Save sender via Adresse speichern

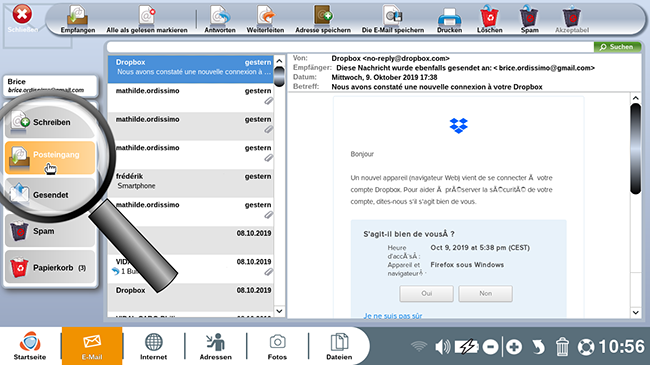click(x=323, y=19)
